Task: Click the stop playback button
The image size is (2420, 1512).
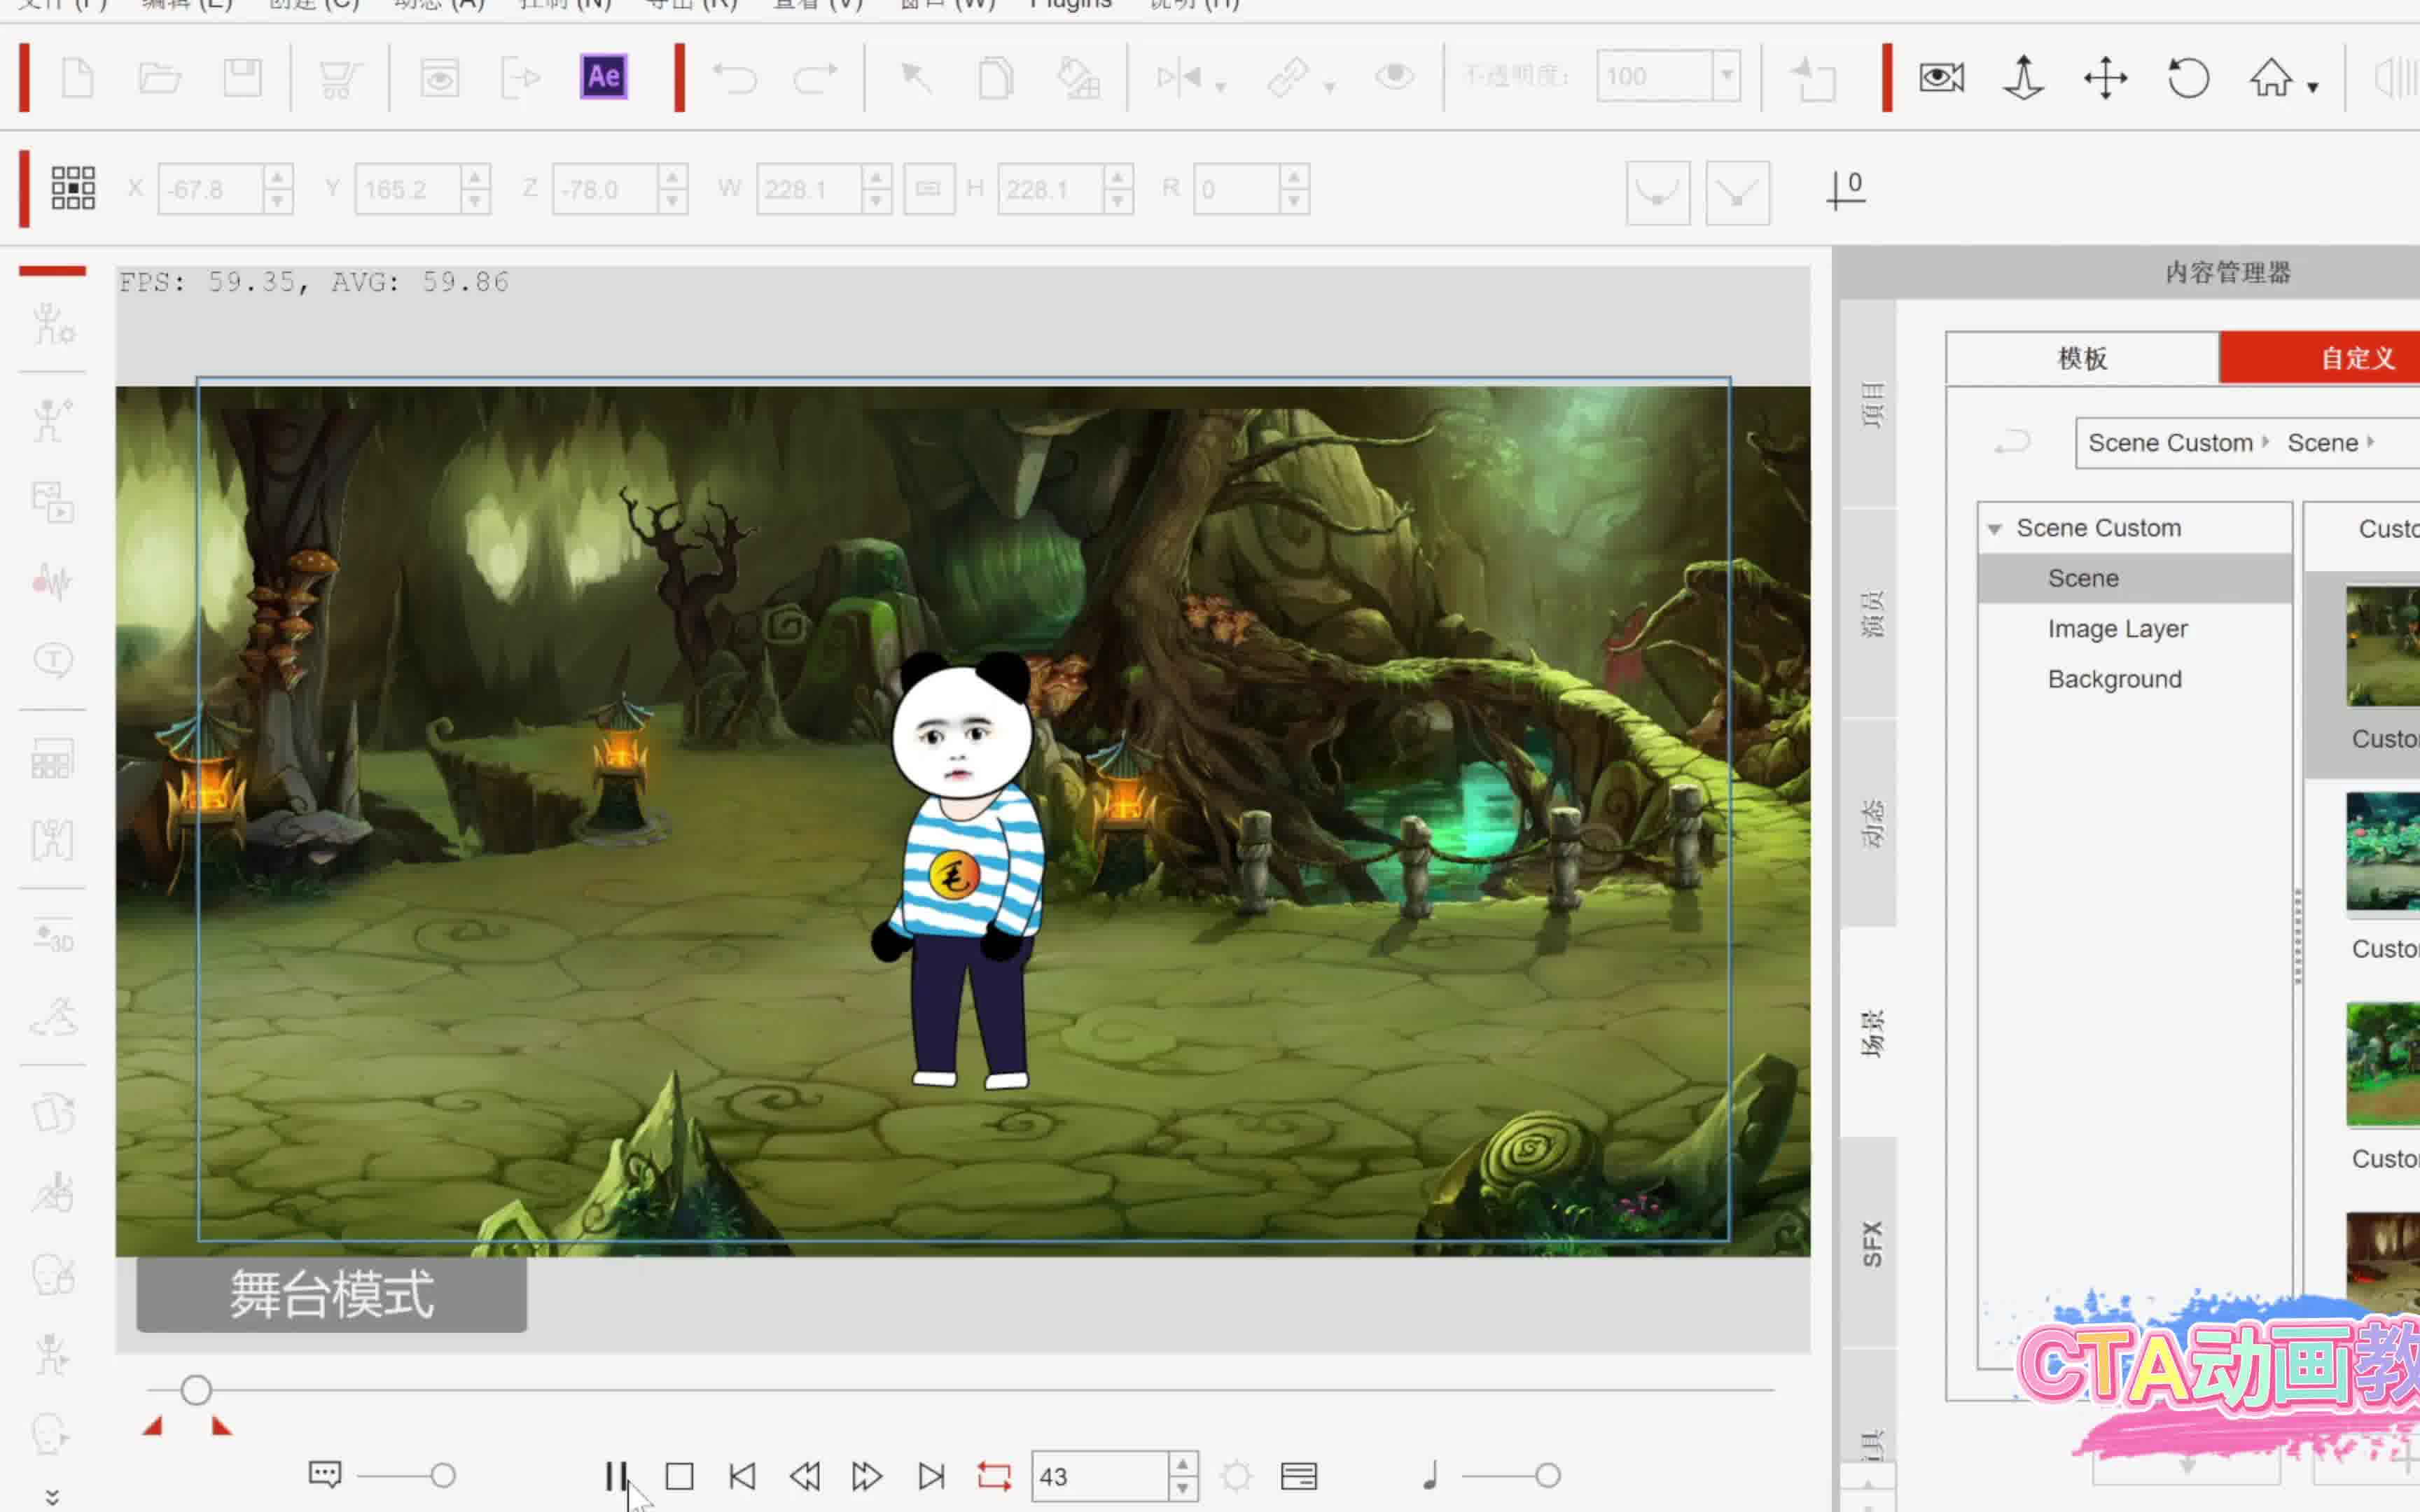Action: click(x=679, y=1476)
